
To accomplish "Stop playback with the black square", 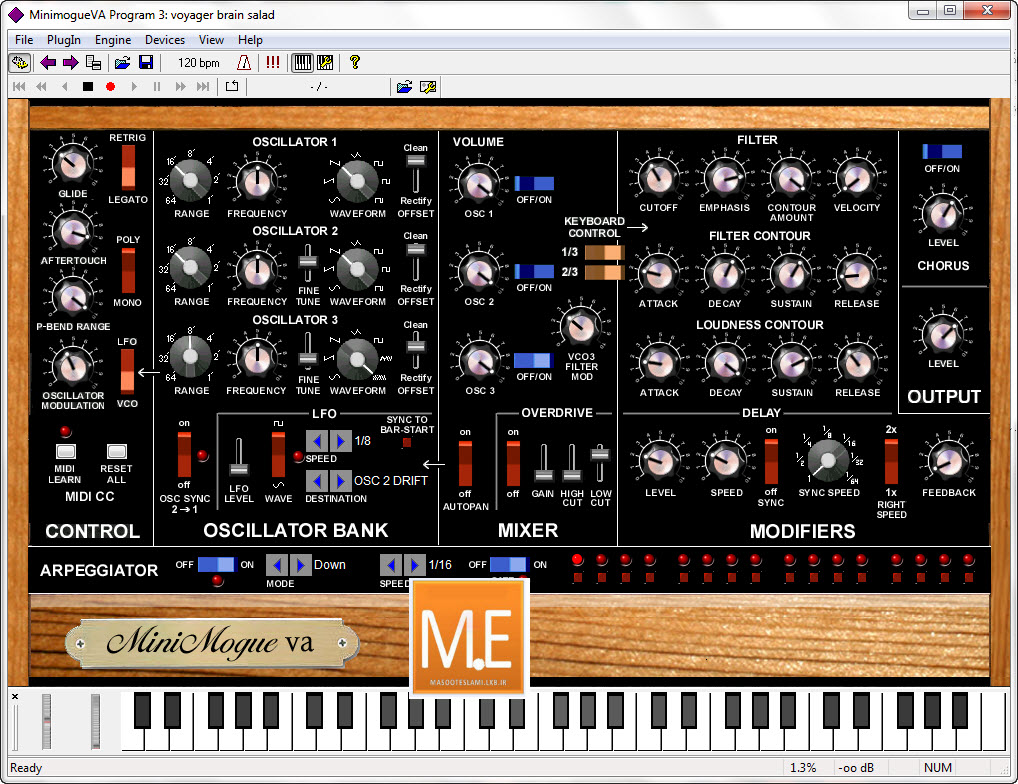I will coord(88,86).
